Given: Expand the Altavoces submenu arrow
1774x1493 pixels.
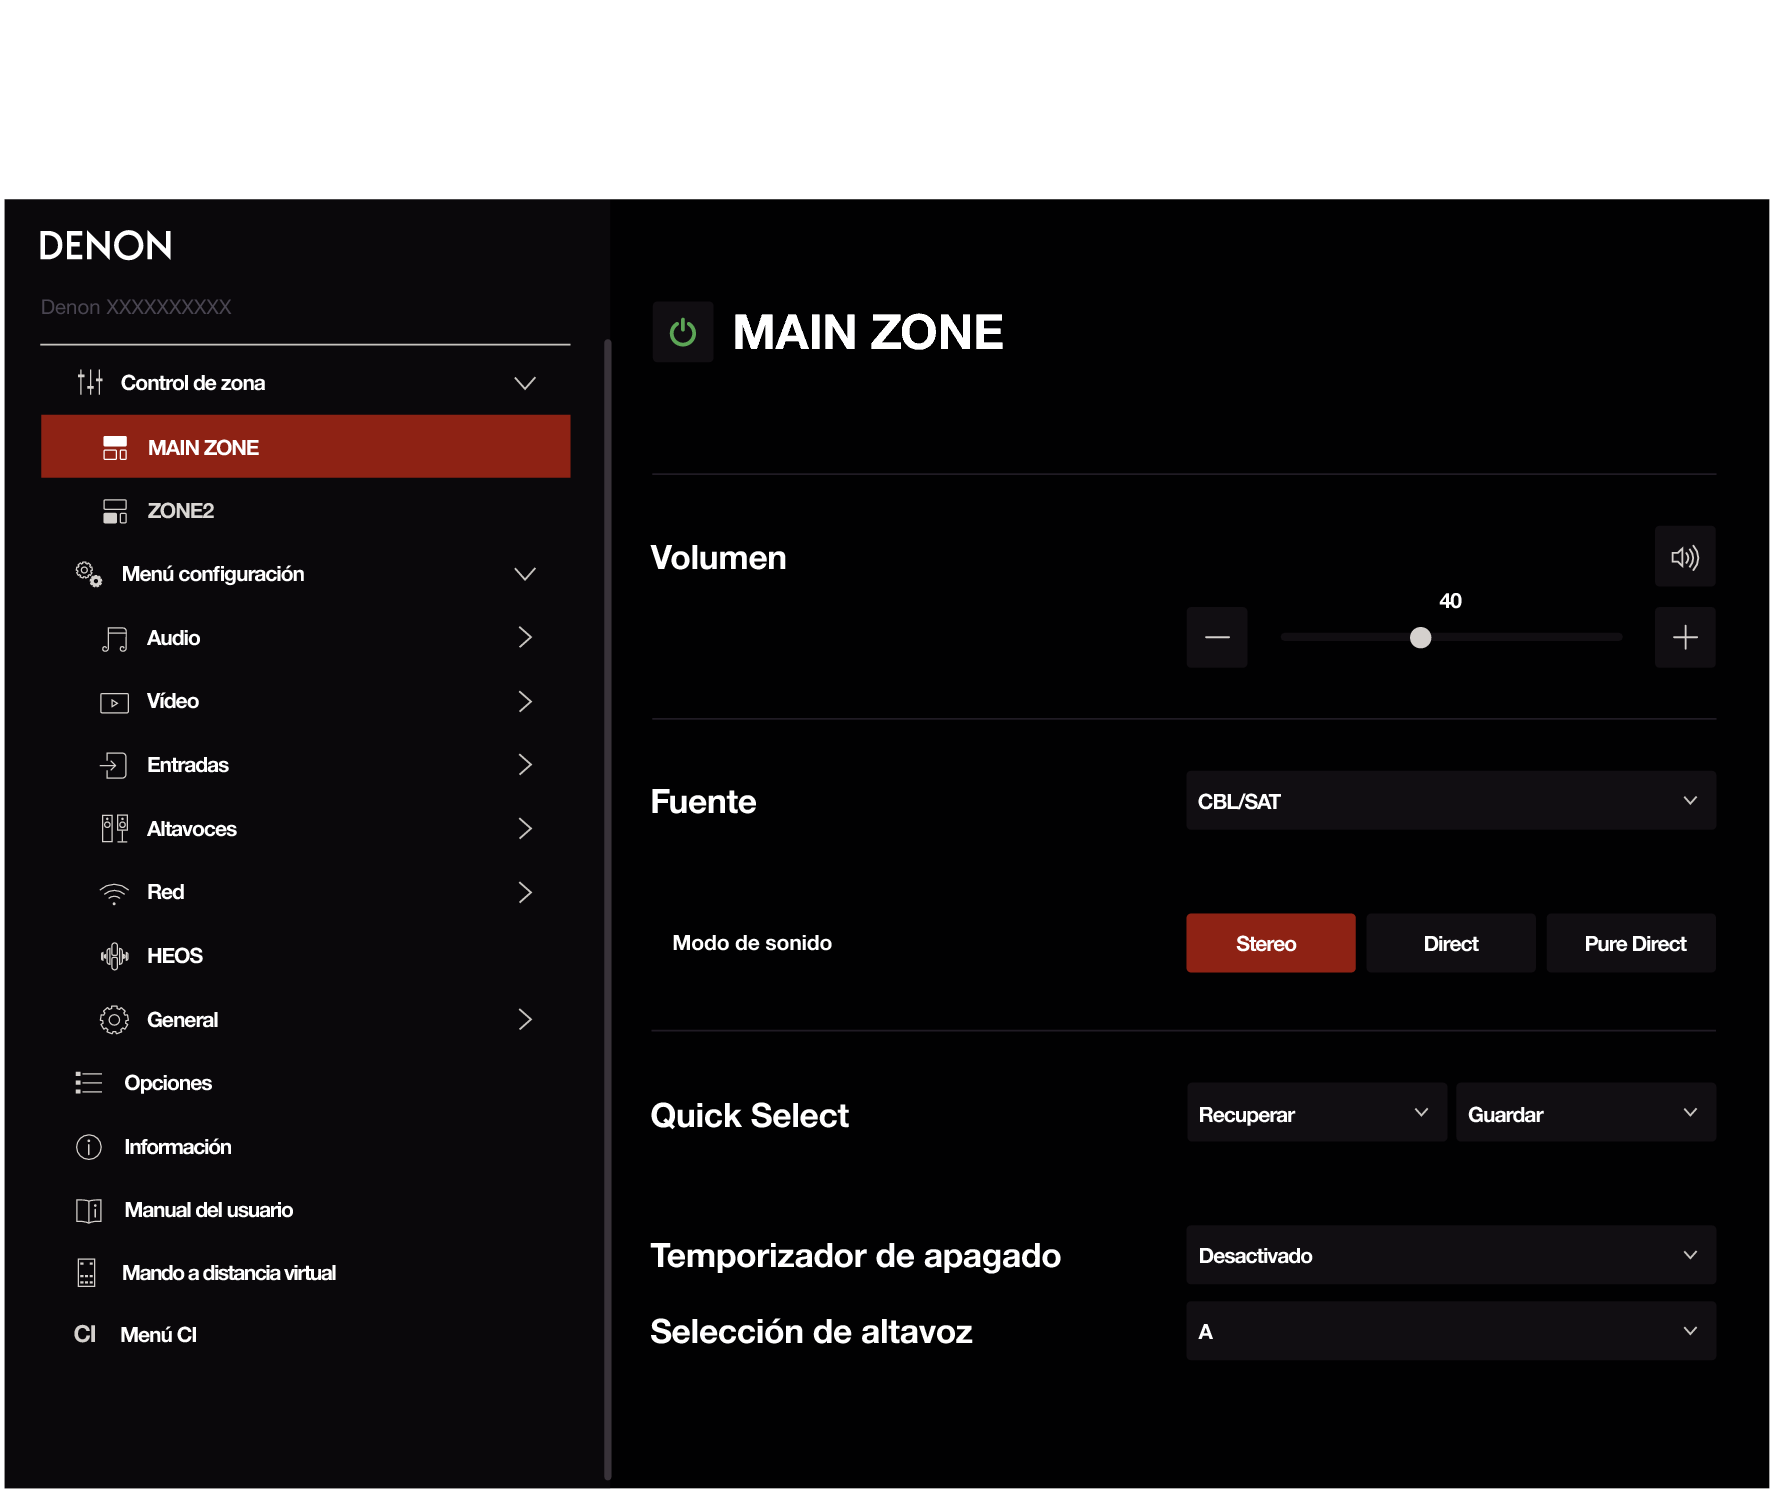Looking at the screenshot, I should coord(525,828).
